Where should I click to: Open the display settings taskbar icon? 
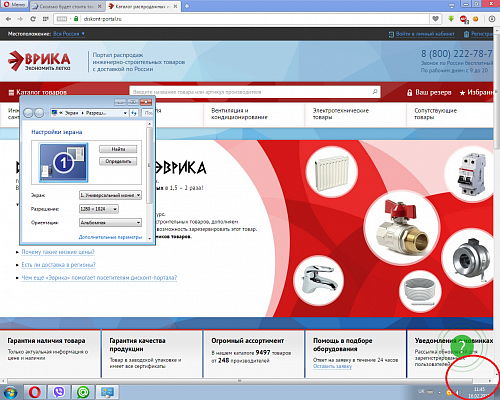click(107, 392)
